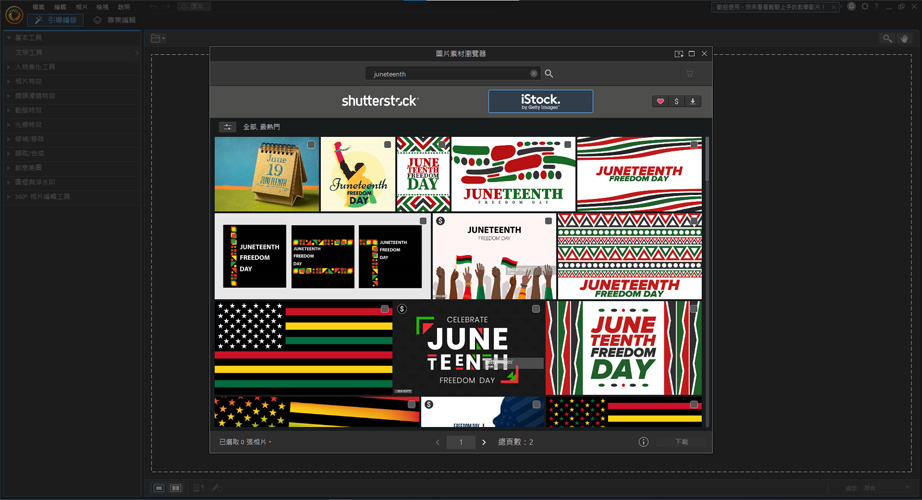Open the 檔案 menu

point(39,7)
